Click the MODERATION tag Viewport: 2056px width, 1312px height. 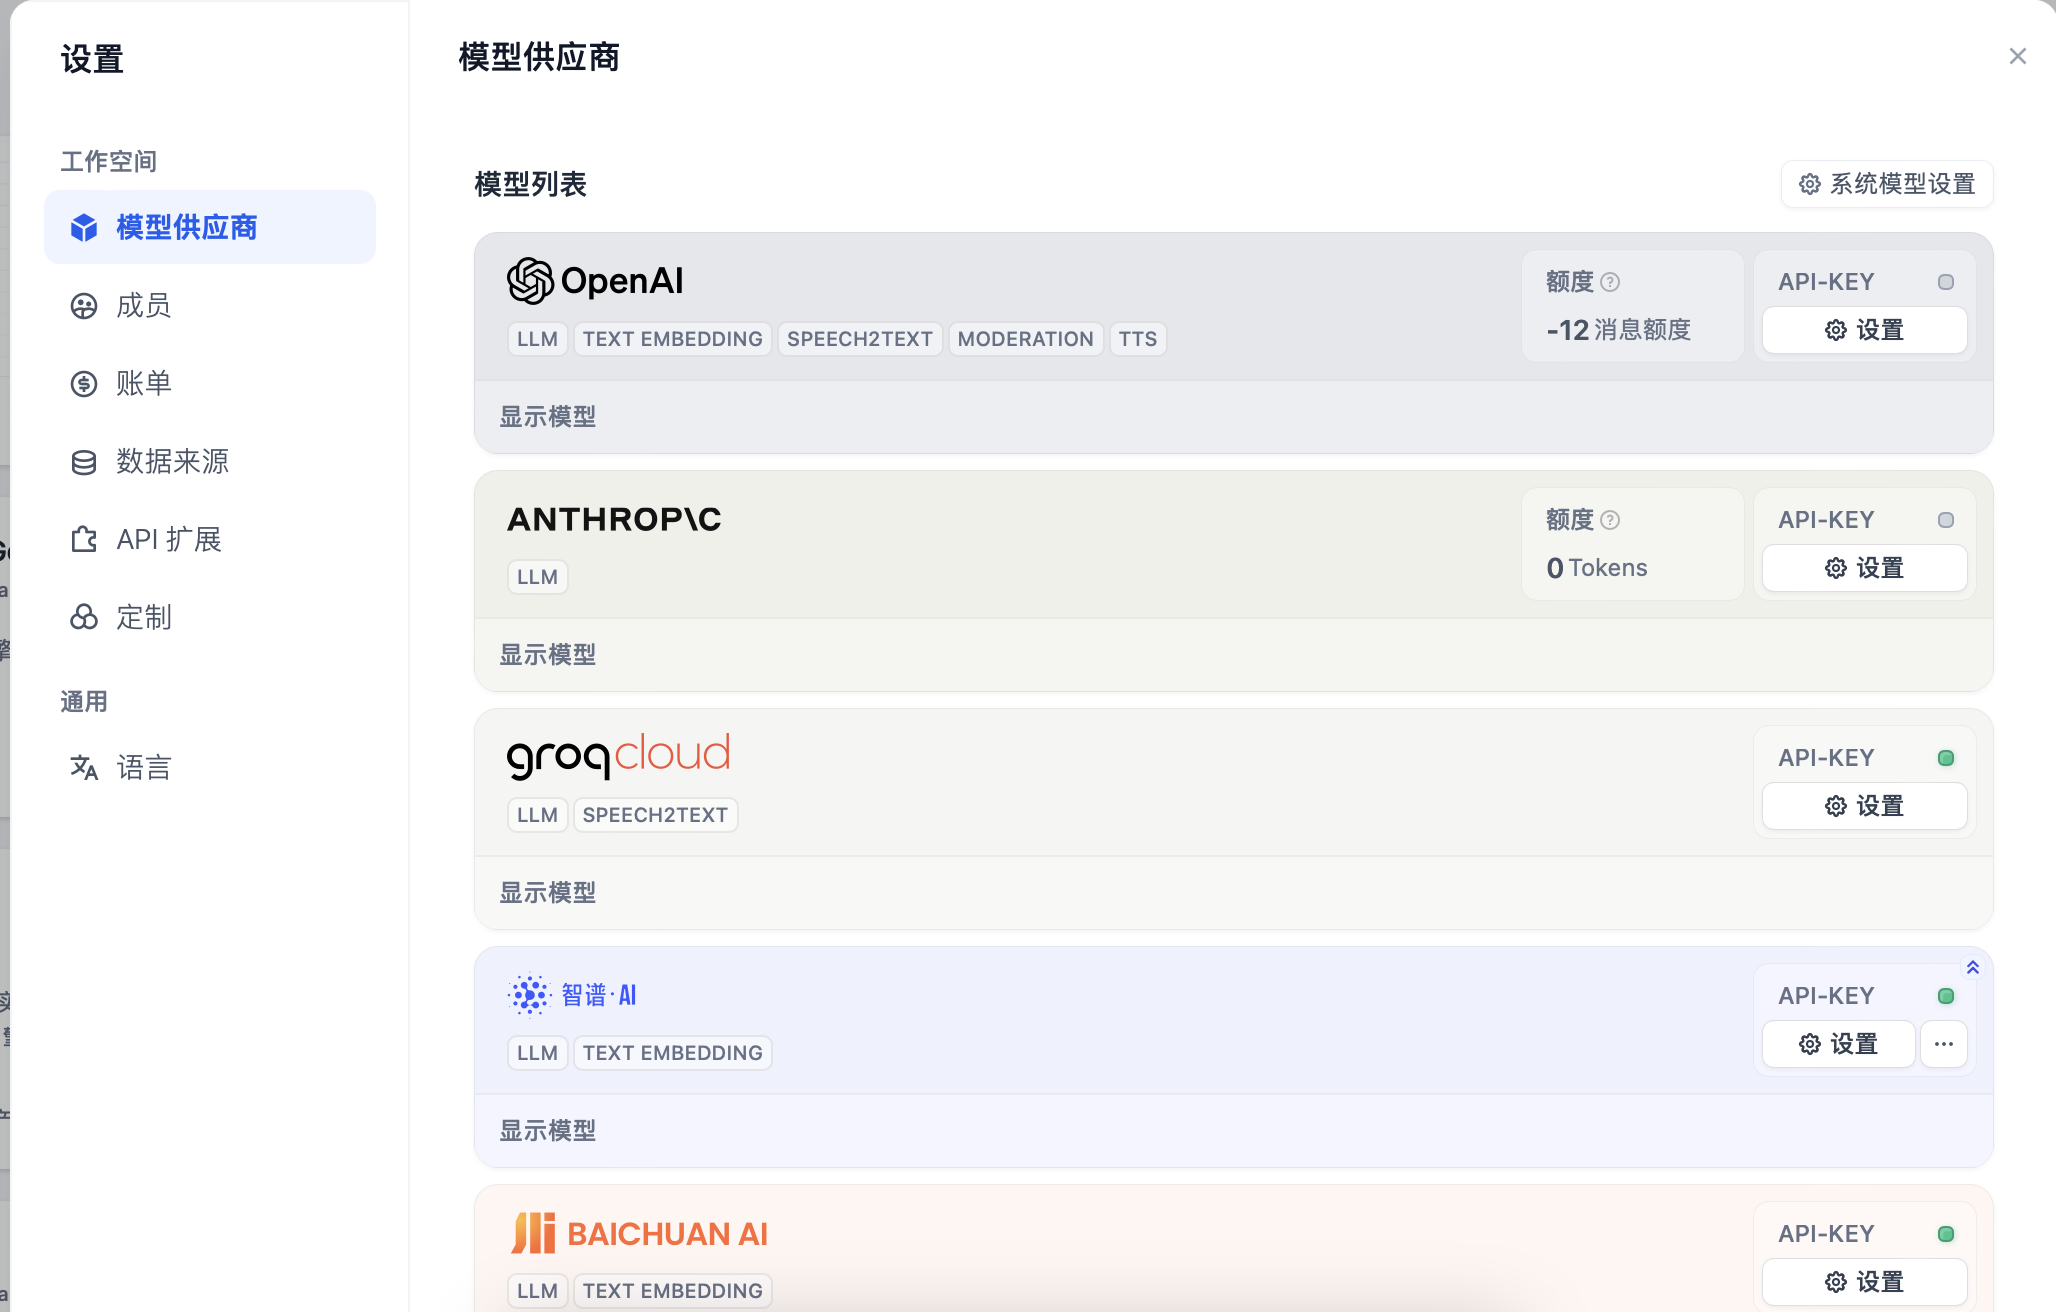point(1026,339)
